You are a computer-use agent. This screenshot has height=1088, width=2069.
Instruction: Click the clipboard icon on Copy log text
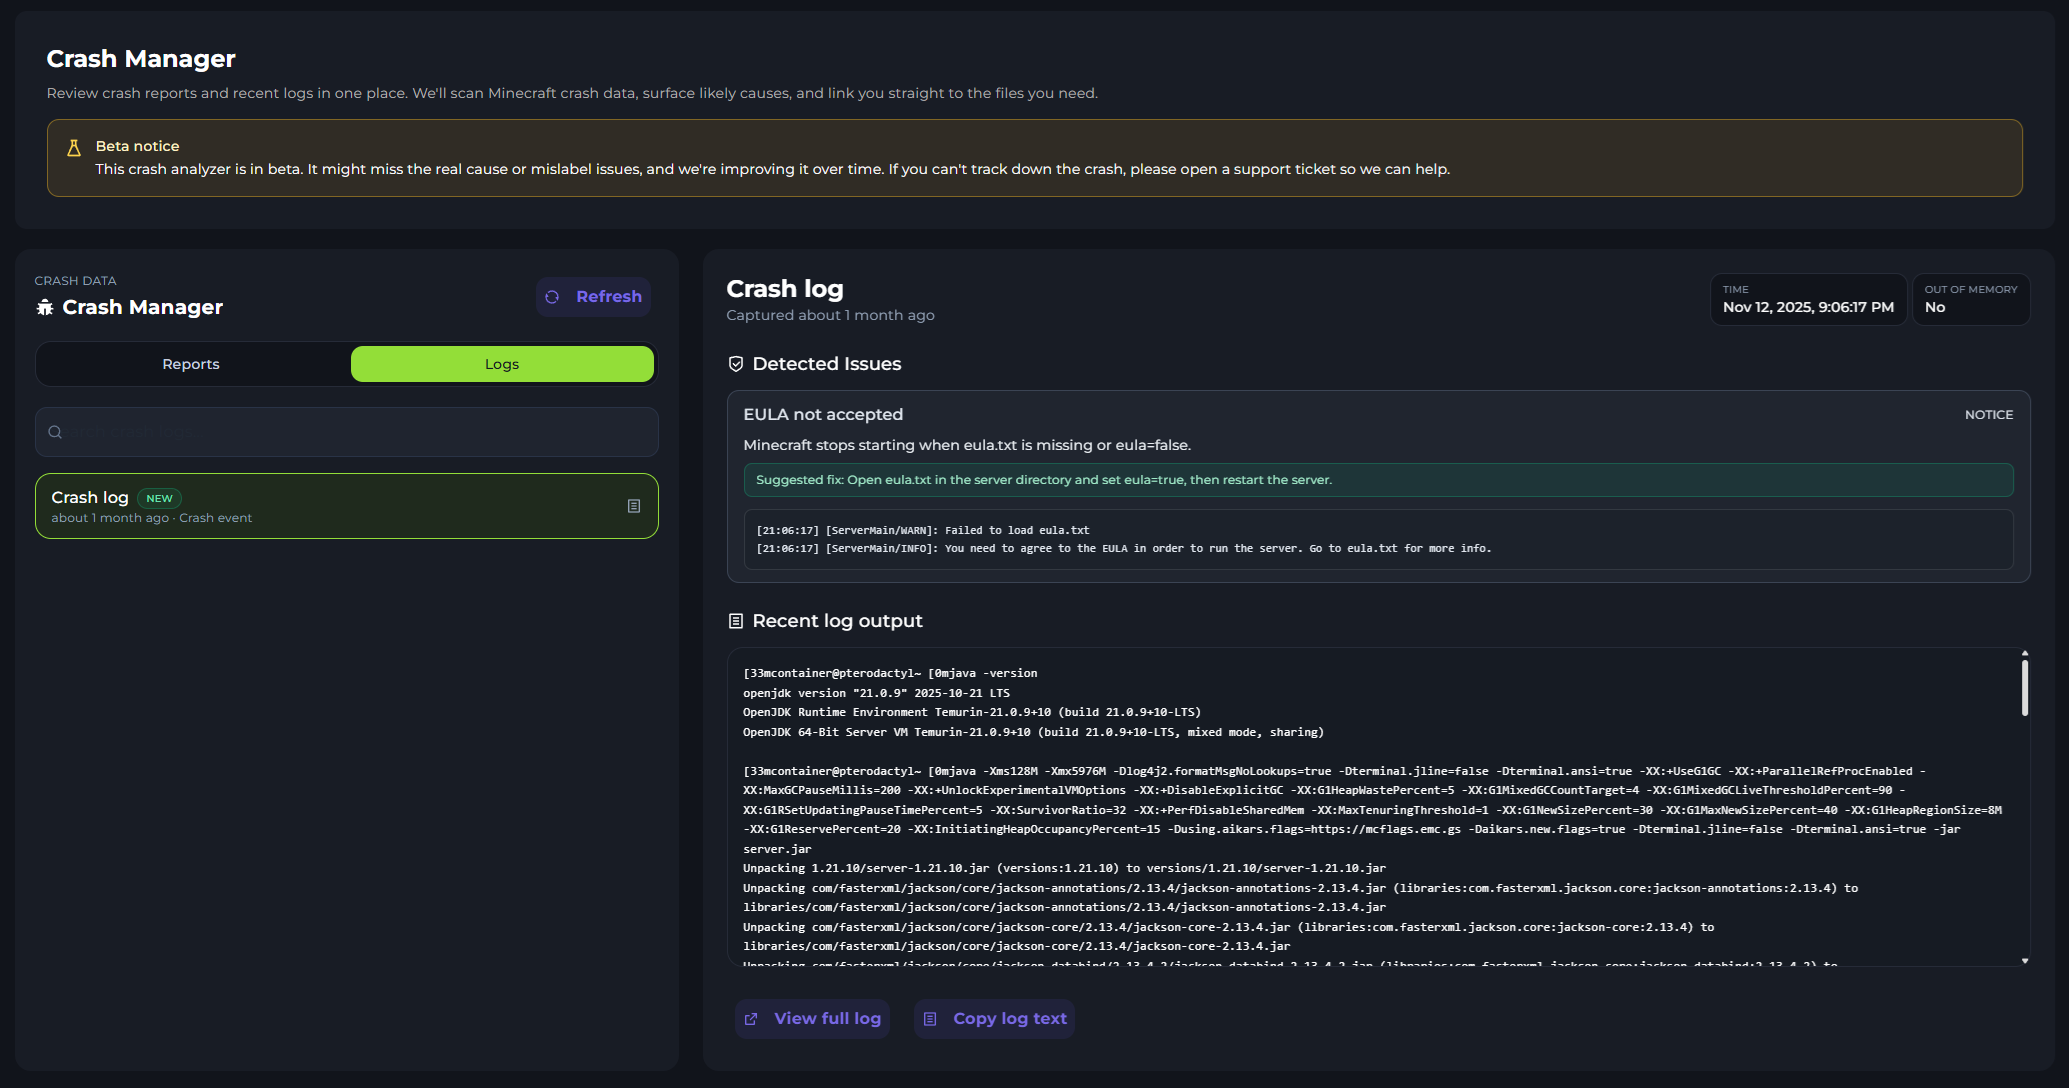click(x=930, y=1019)
